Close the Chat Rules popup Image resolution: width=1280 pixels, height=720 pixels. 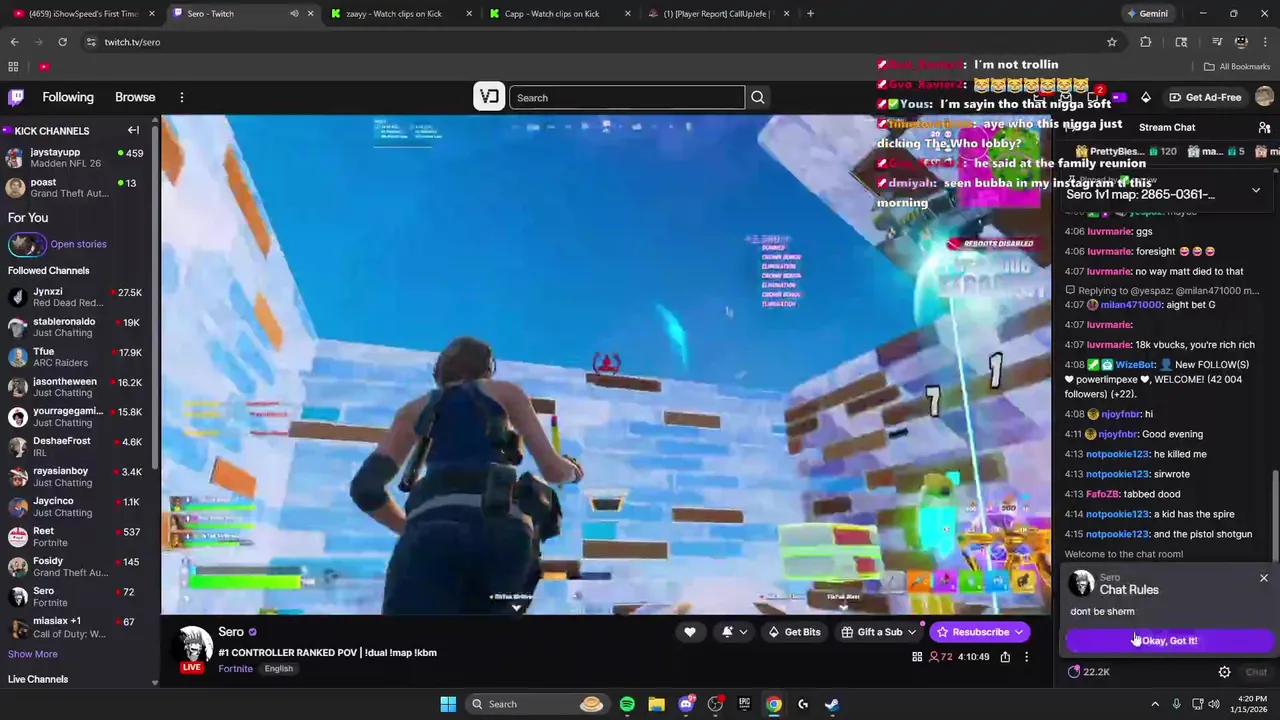point(1263,578)
